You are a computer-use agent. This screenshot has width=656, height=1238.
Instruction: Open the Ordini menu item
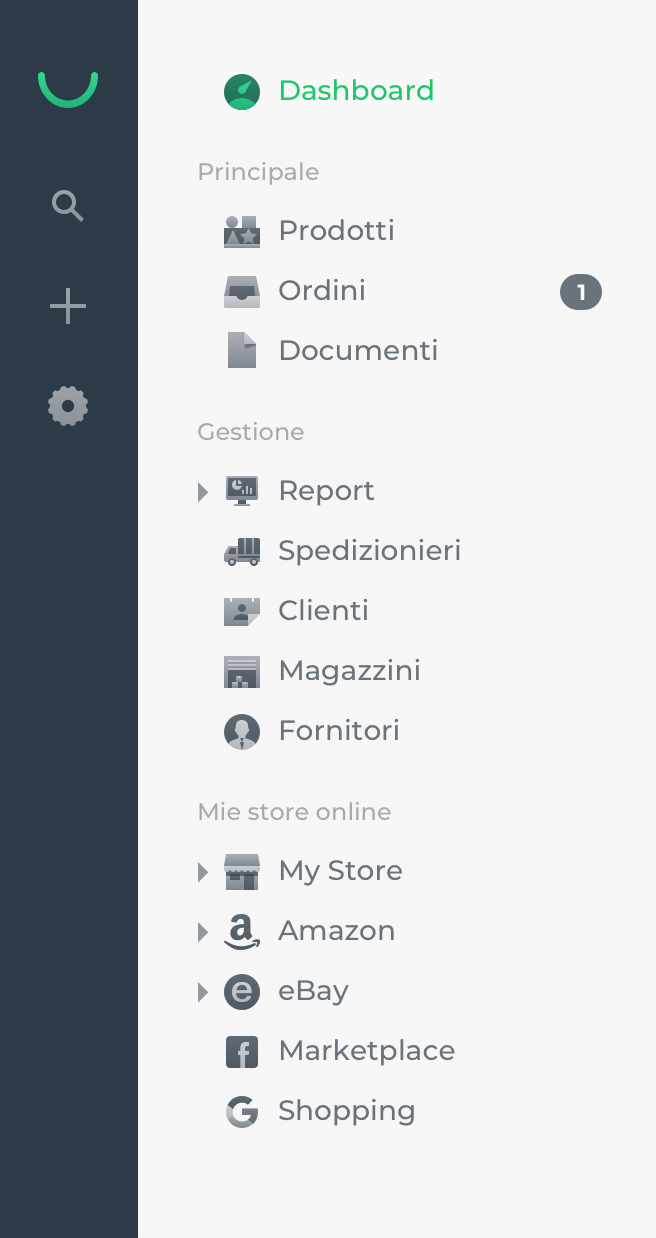coord(322,291)
